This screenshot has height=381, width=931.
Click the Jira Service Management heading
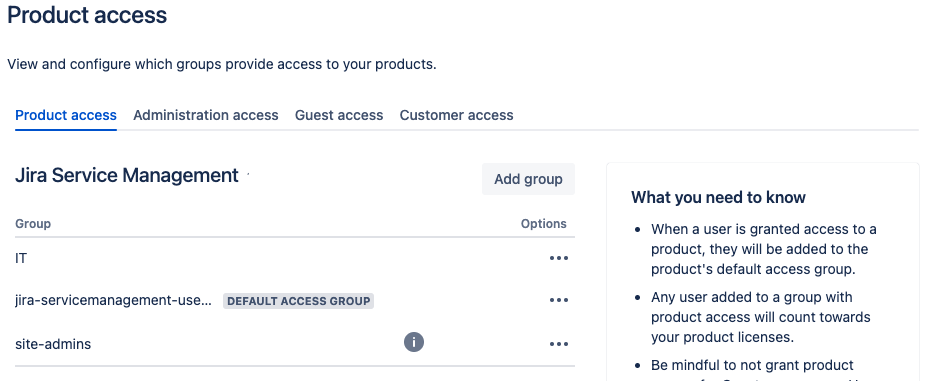pyautogui.click(x=127, y=176)
